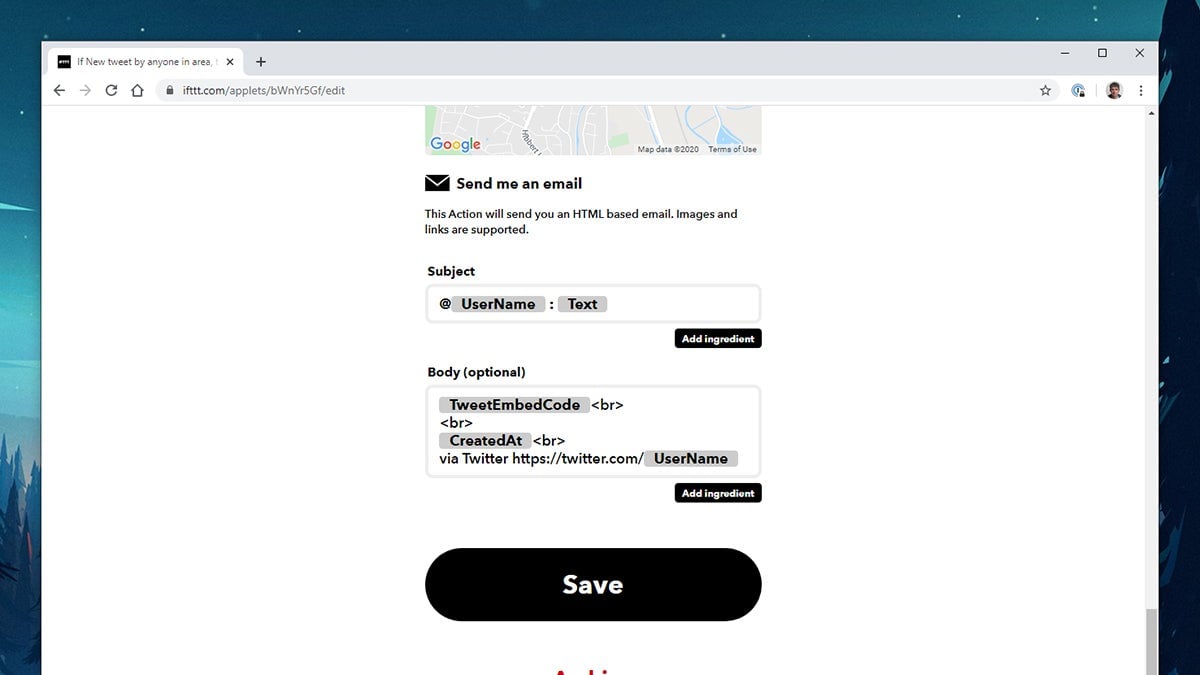
Task: Click the Save button
Action: tap(593, 584)
